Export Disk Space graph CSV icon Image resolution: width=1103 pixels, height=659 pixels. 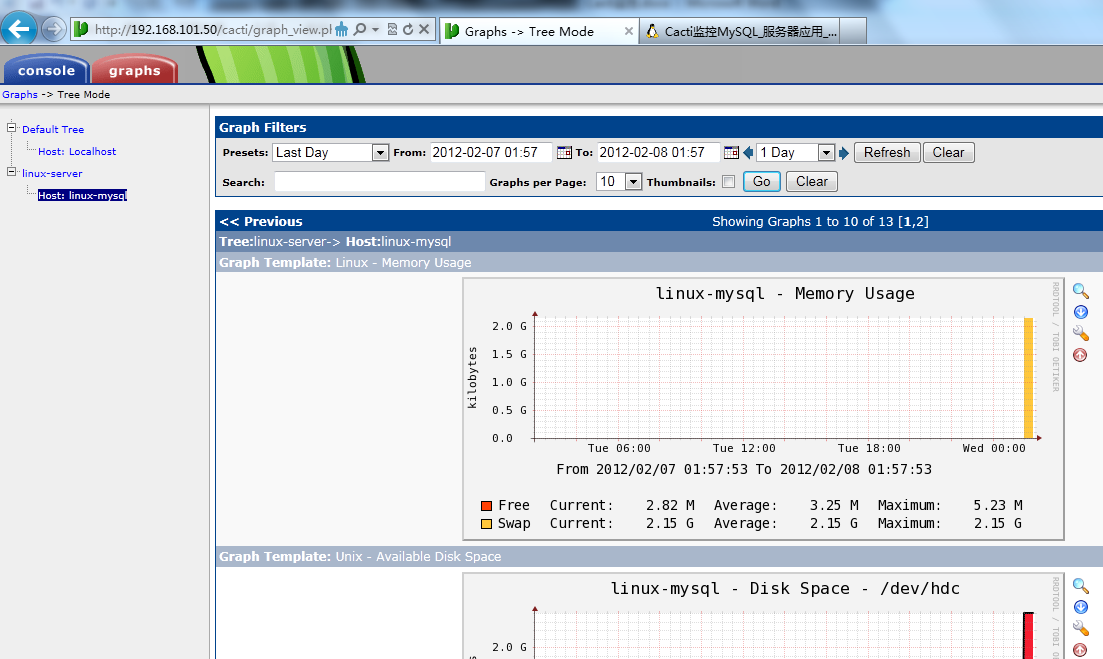[1080, 607]
